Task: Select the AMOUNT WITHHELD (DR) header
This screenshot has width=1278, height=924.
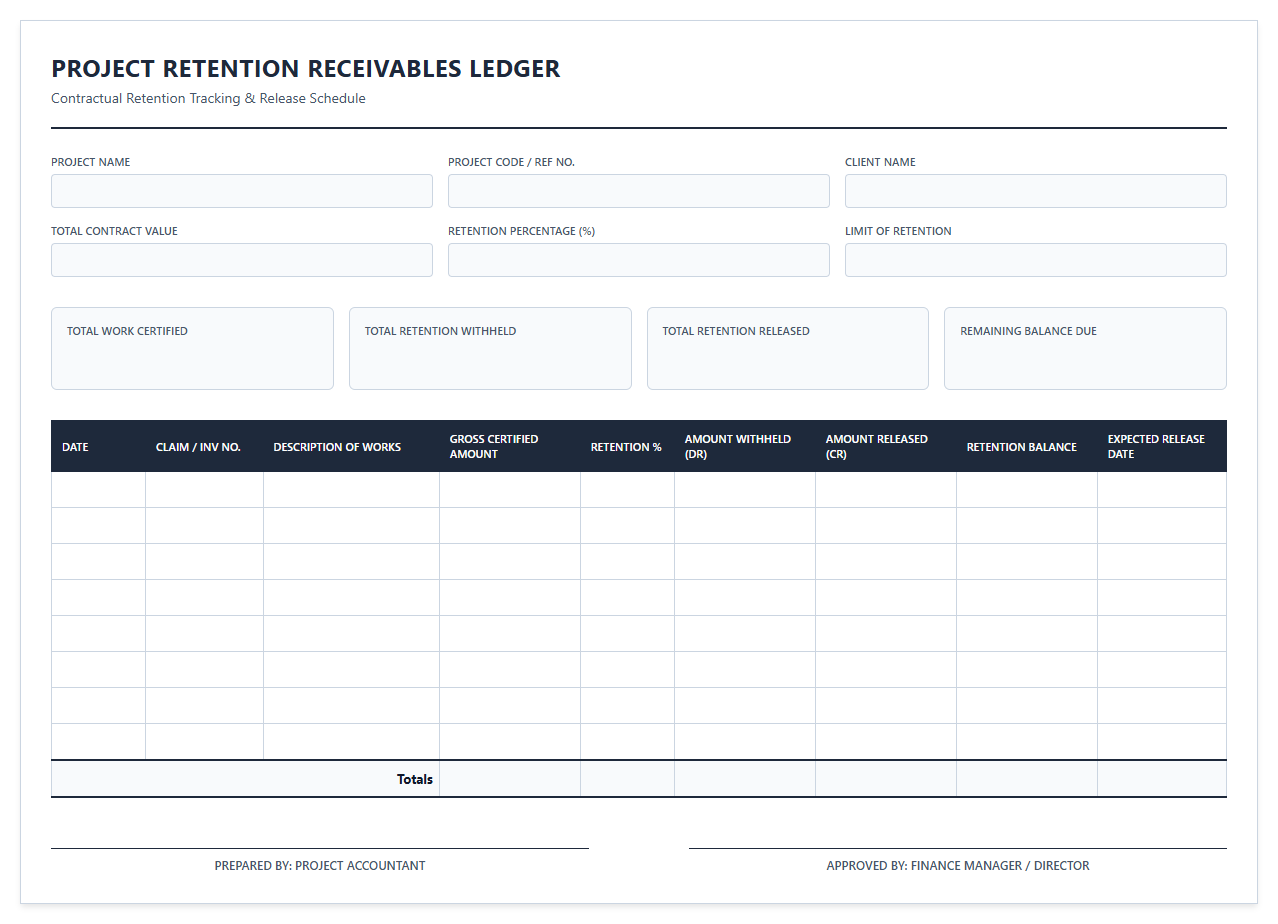Action: point(744,446)
